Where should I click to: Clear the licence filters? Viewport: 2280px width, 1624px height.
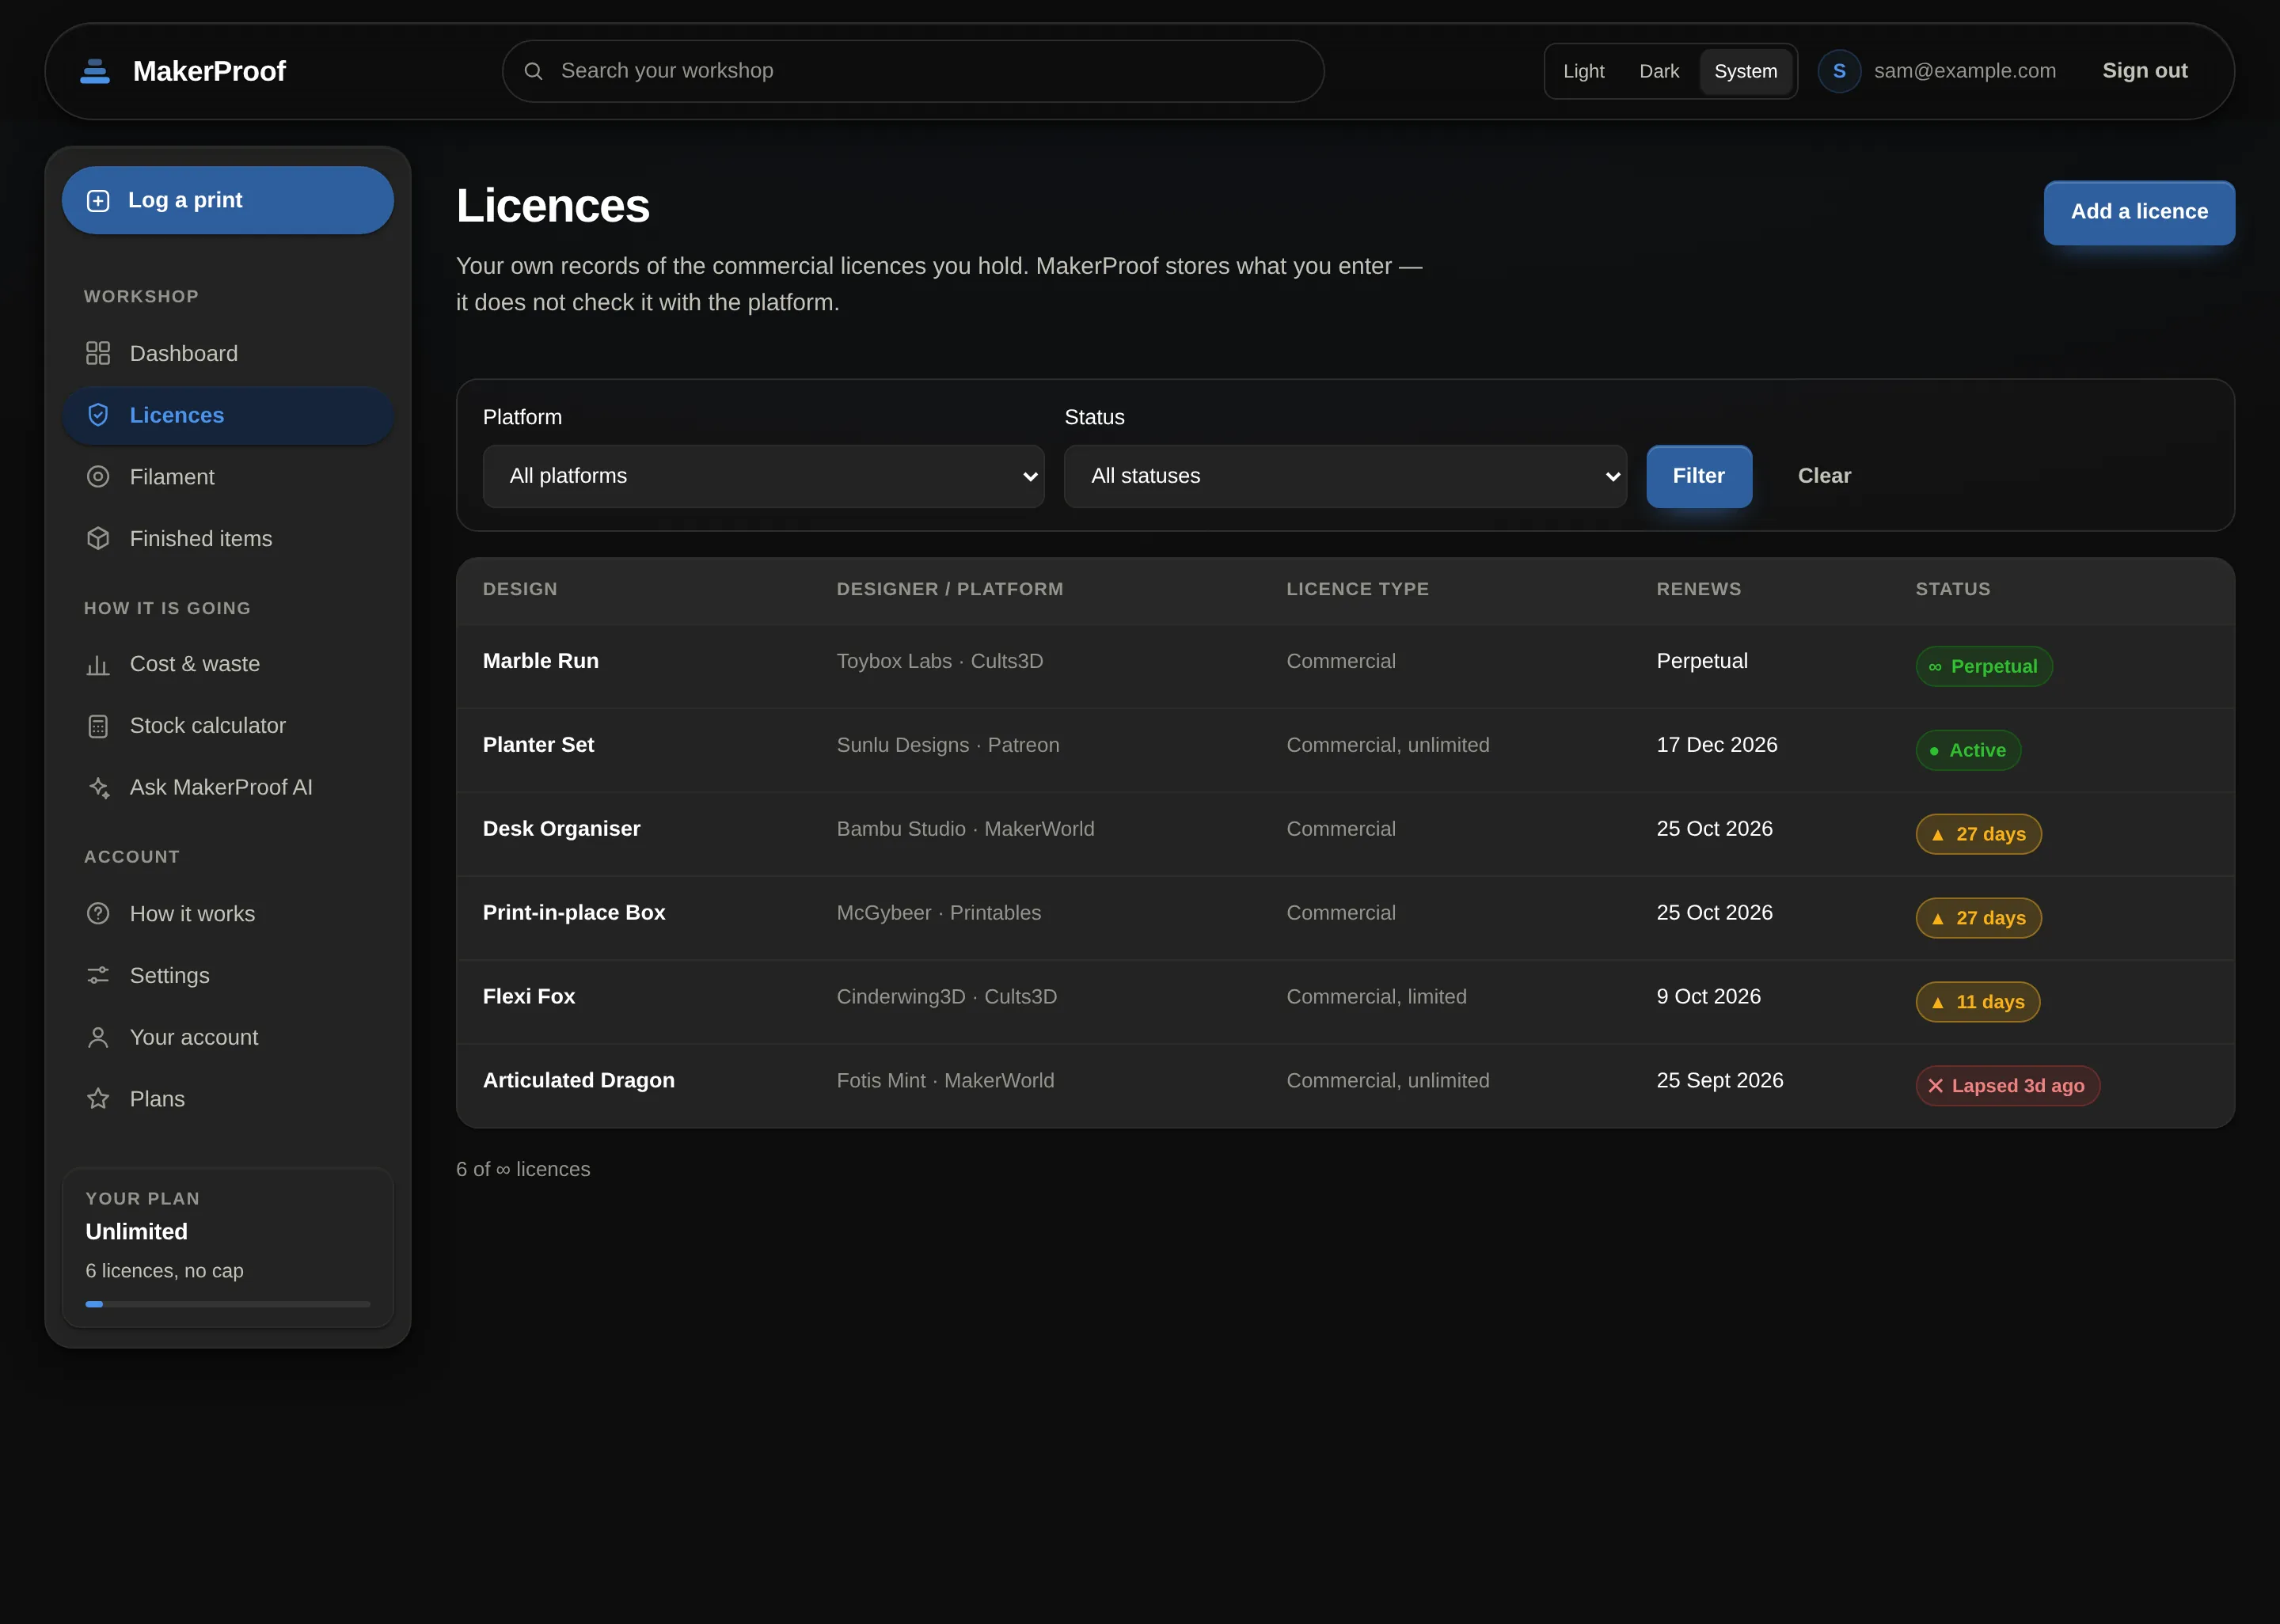point(1824,476)
